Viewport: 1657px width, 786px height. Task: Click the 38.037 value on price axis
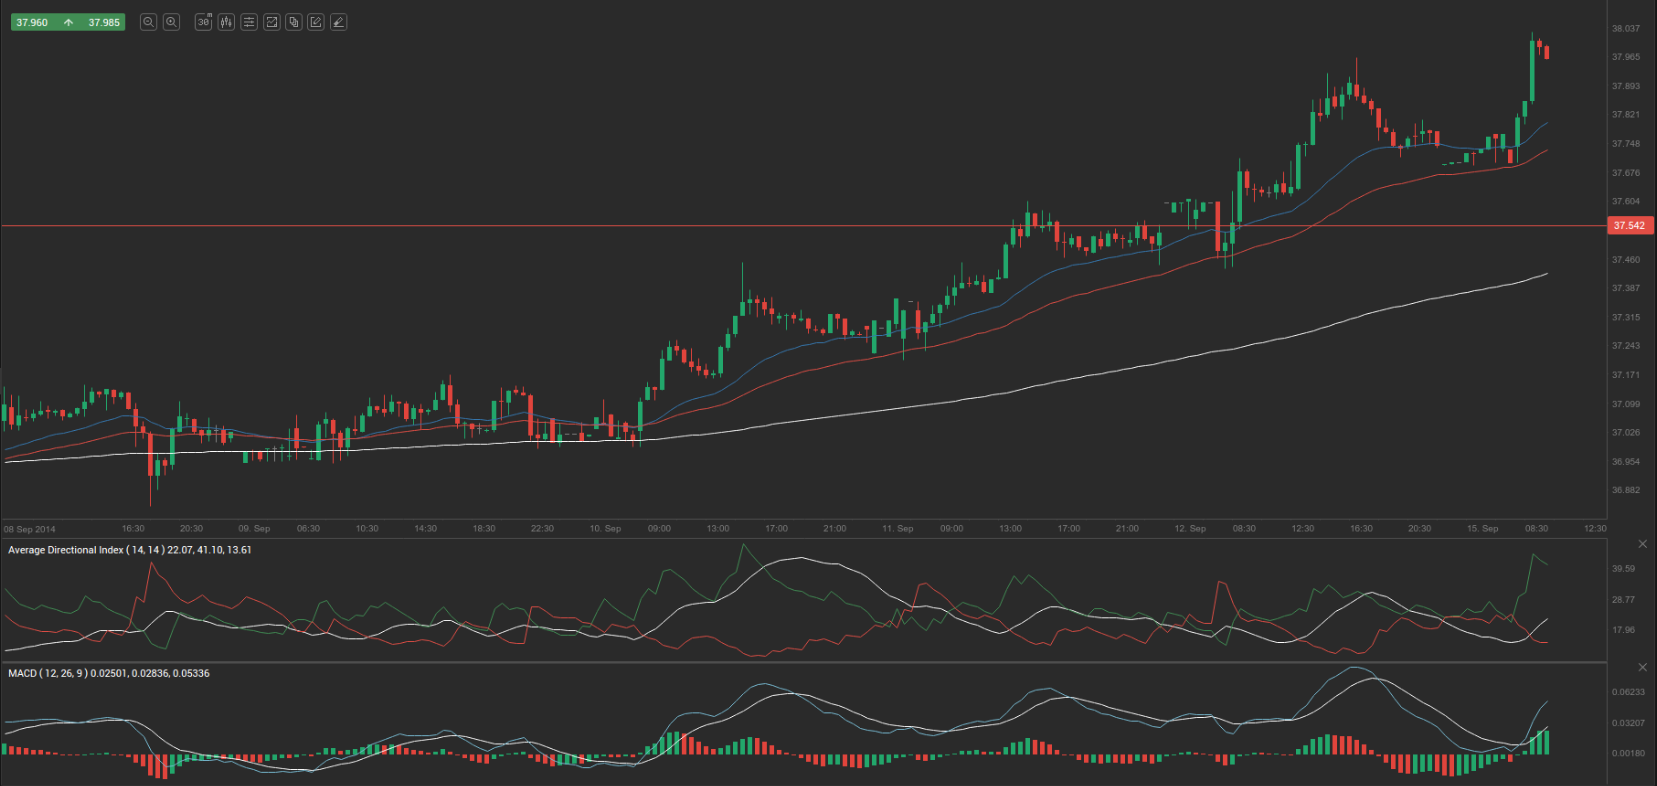tap(1625, 29)
